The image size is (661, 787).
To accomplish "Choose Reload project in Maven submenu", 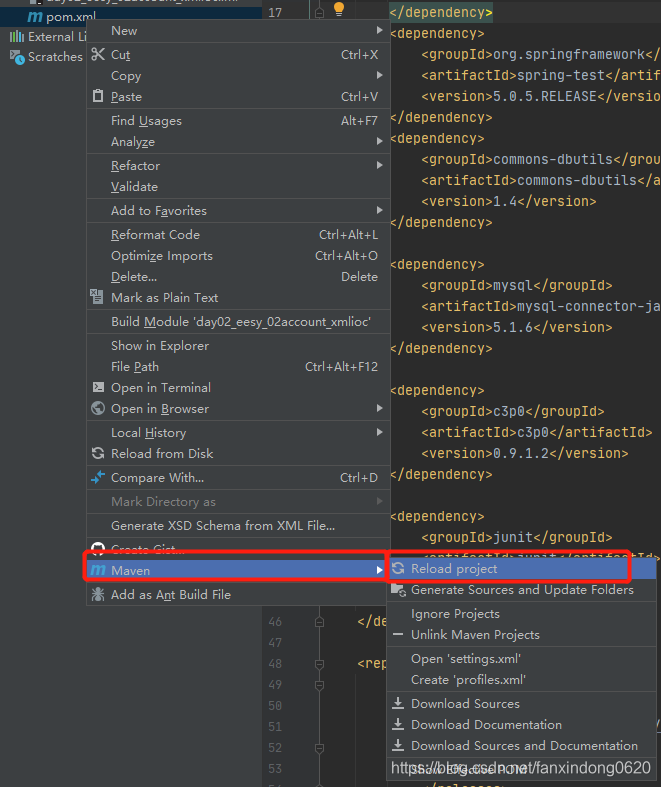I will click(522, 569).
